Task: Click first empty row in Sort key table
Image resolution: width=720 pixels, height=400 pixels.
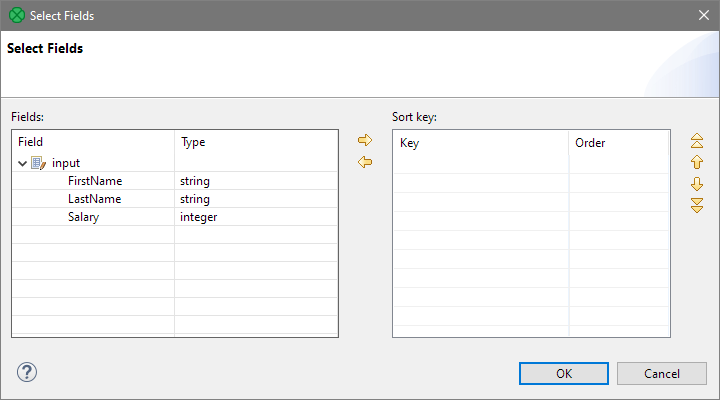Action: tap(480, 164)
